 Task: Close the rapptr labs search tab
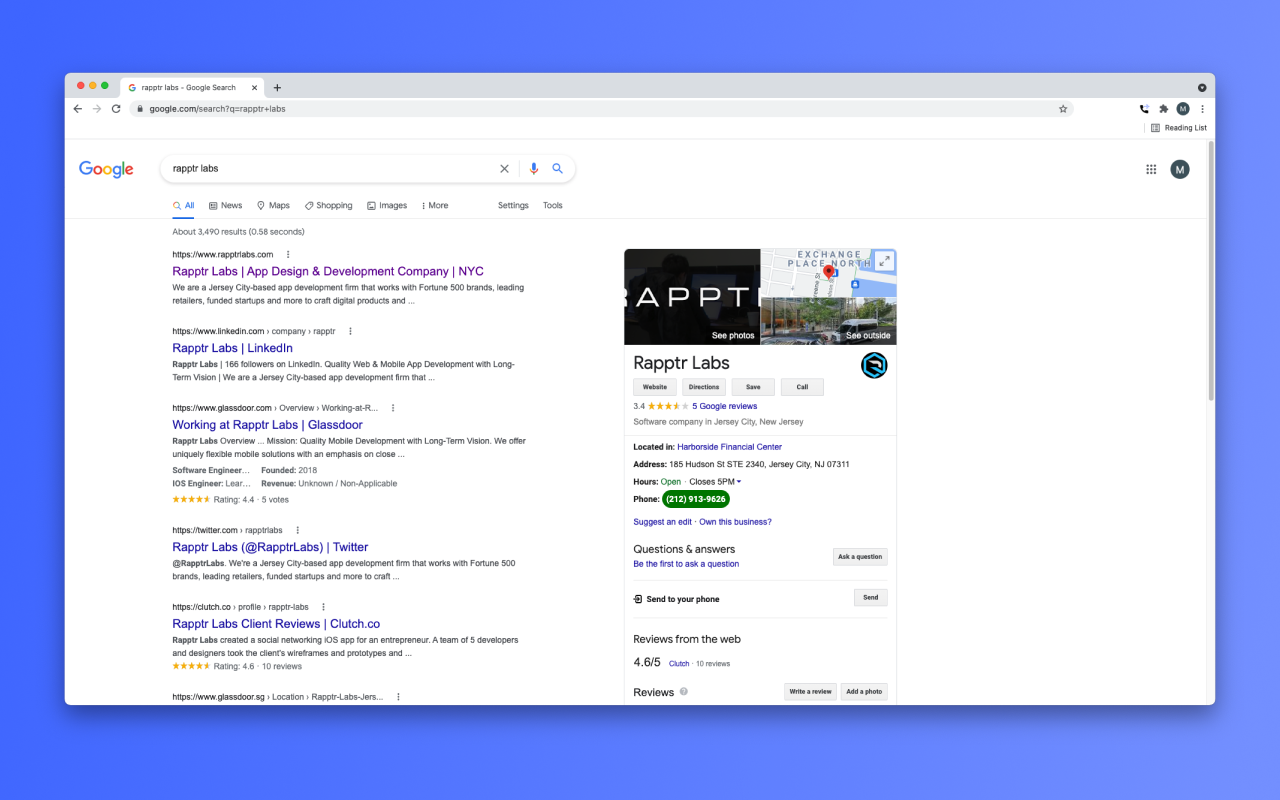[x=255, y=88]
